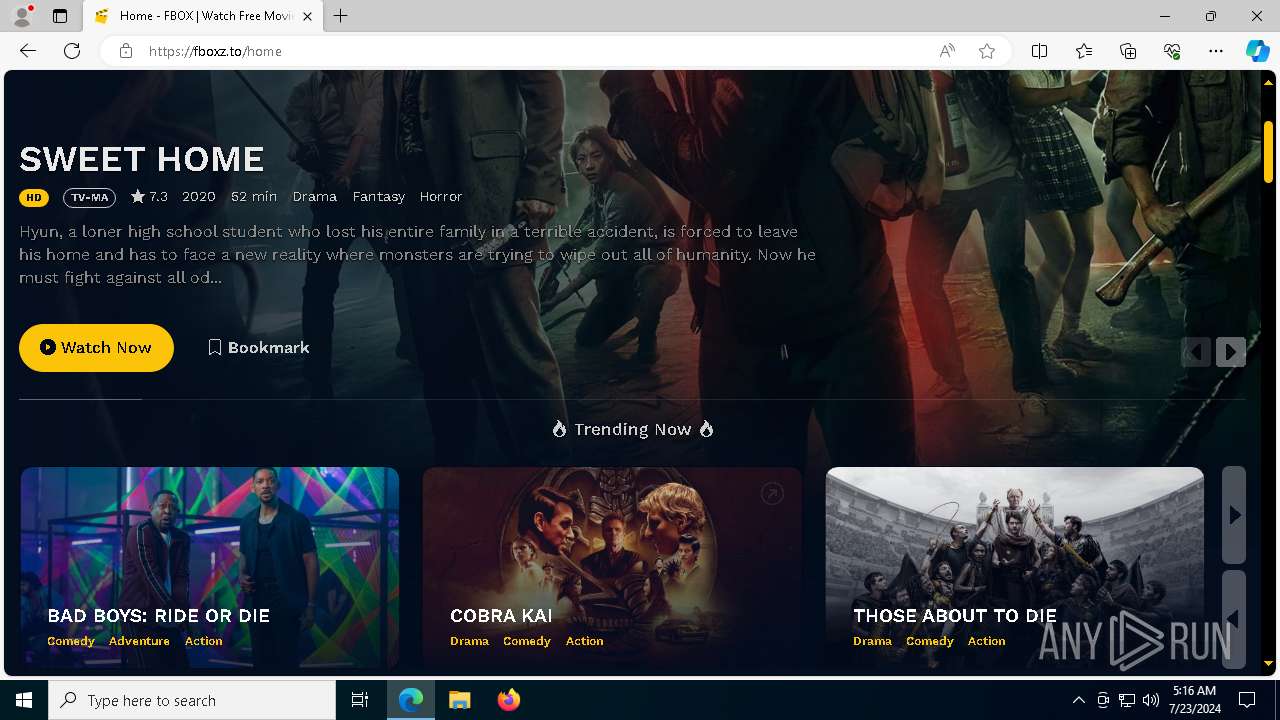Click the taskbar search box

coord(192,700)
